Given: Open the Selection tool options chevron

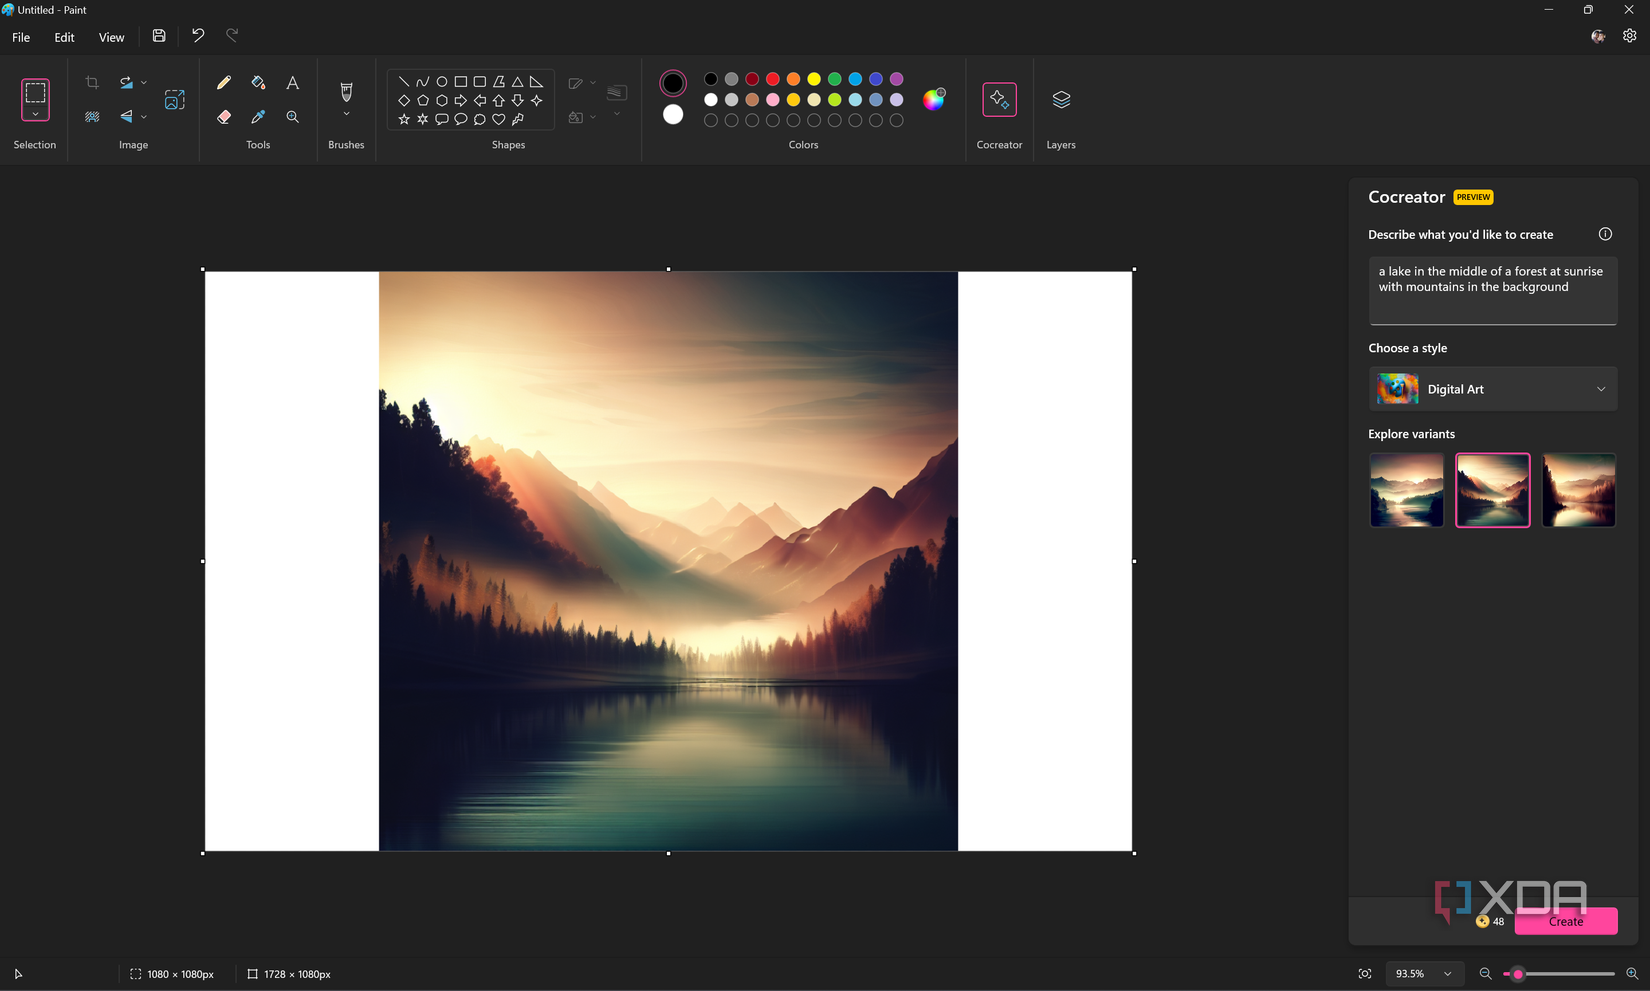Looking at the screenshot, I should [35, 115].
